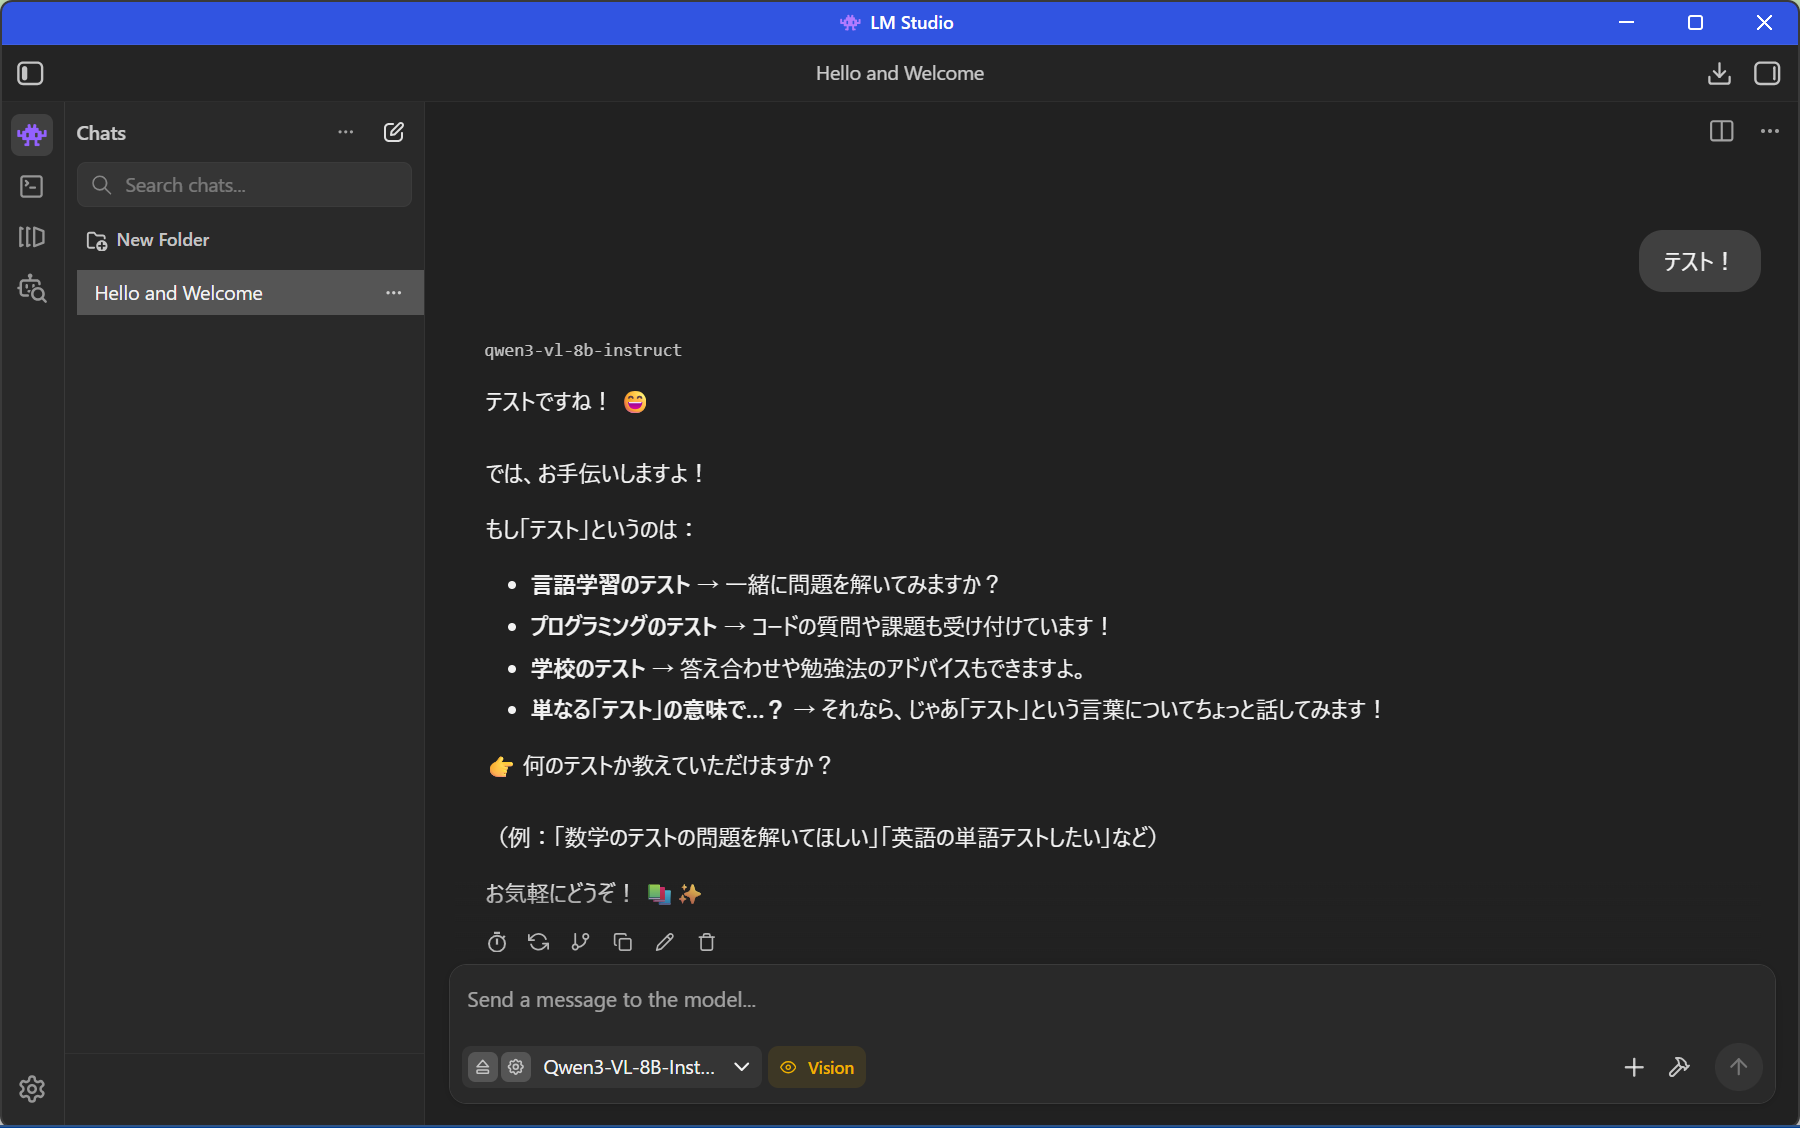Click the New Folder button

point(148,240)
